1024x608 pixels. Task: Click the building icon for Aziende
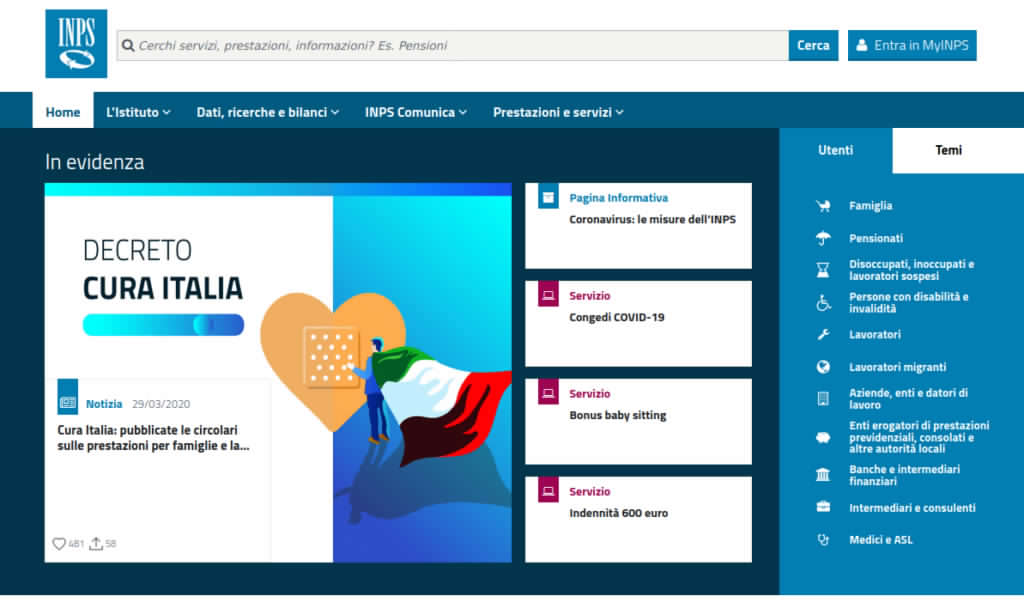(x=823, y=398)
